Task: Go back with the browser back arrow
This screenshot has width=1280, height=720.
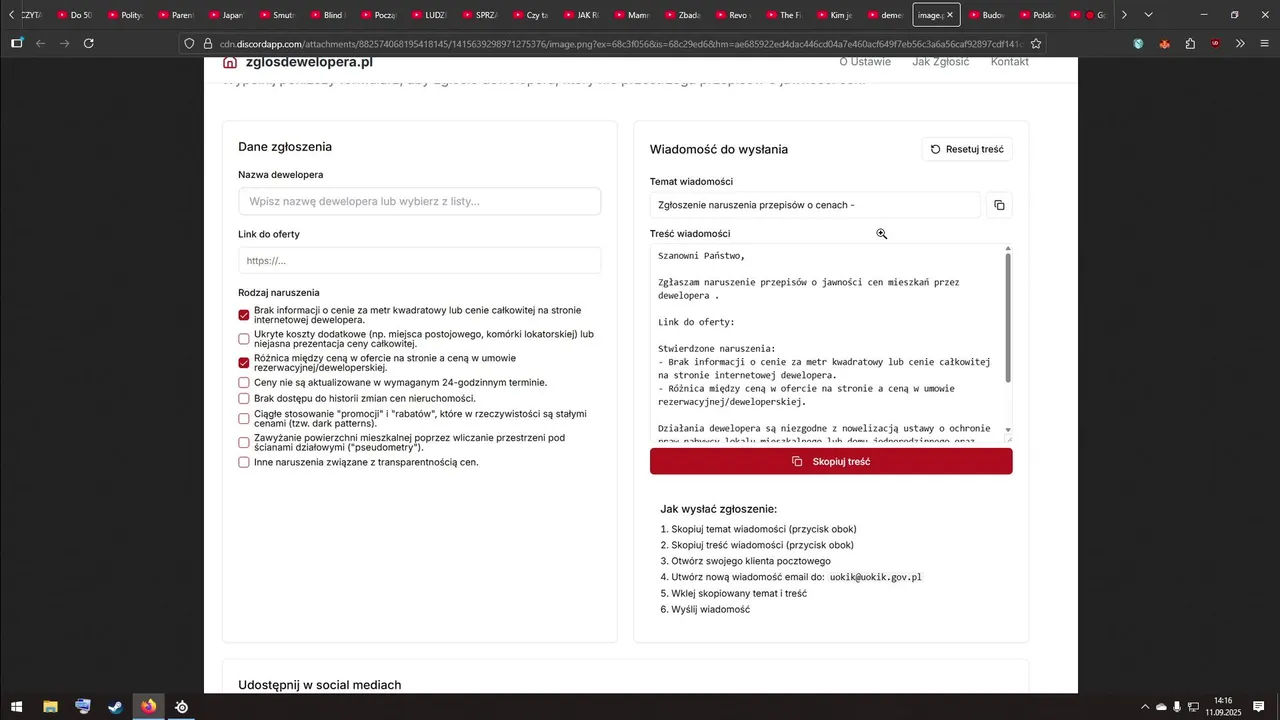Action: (41, 44)
